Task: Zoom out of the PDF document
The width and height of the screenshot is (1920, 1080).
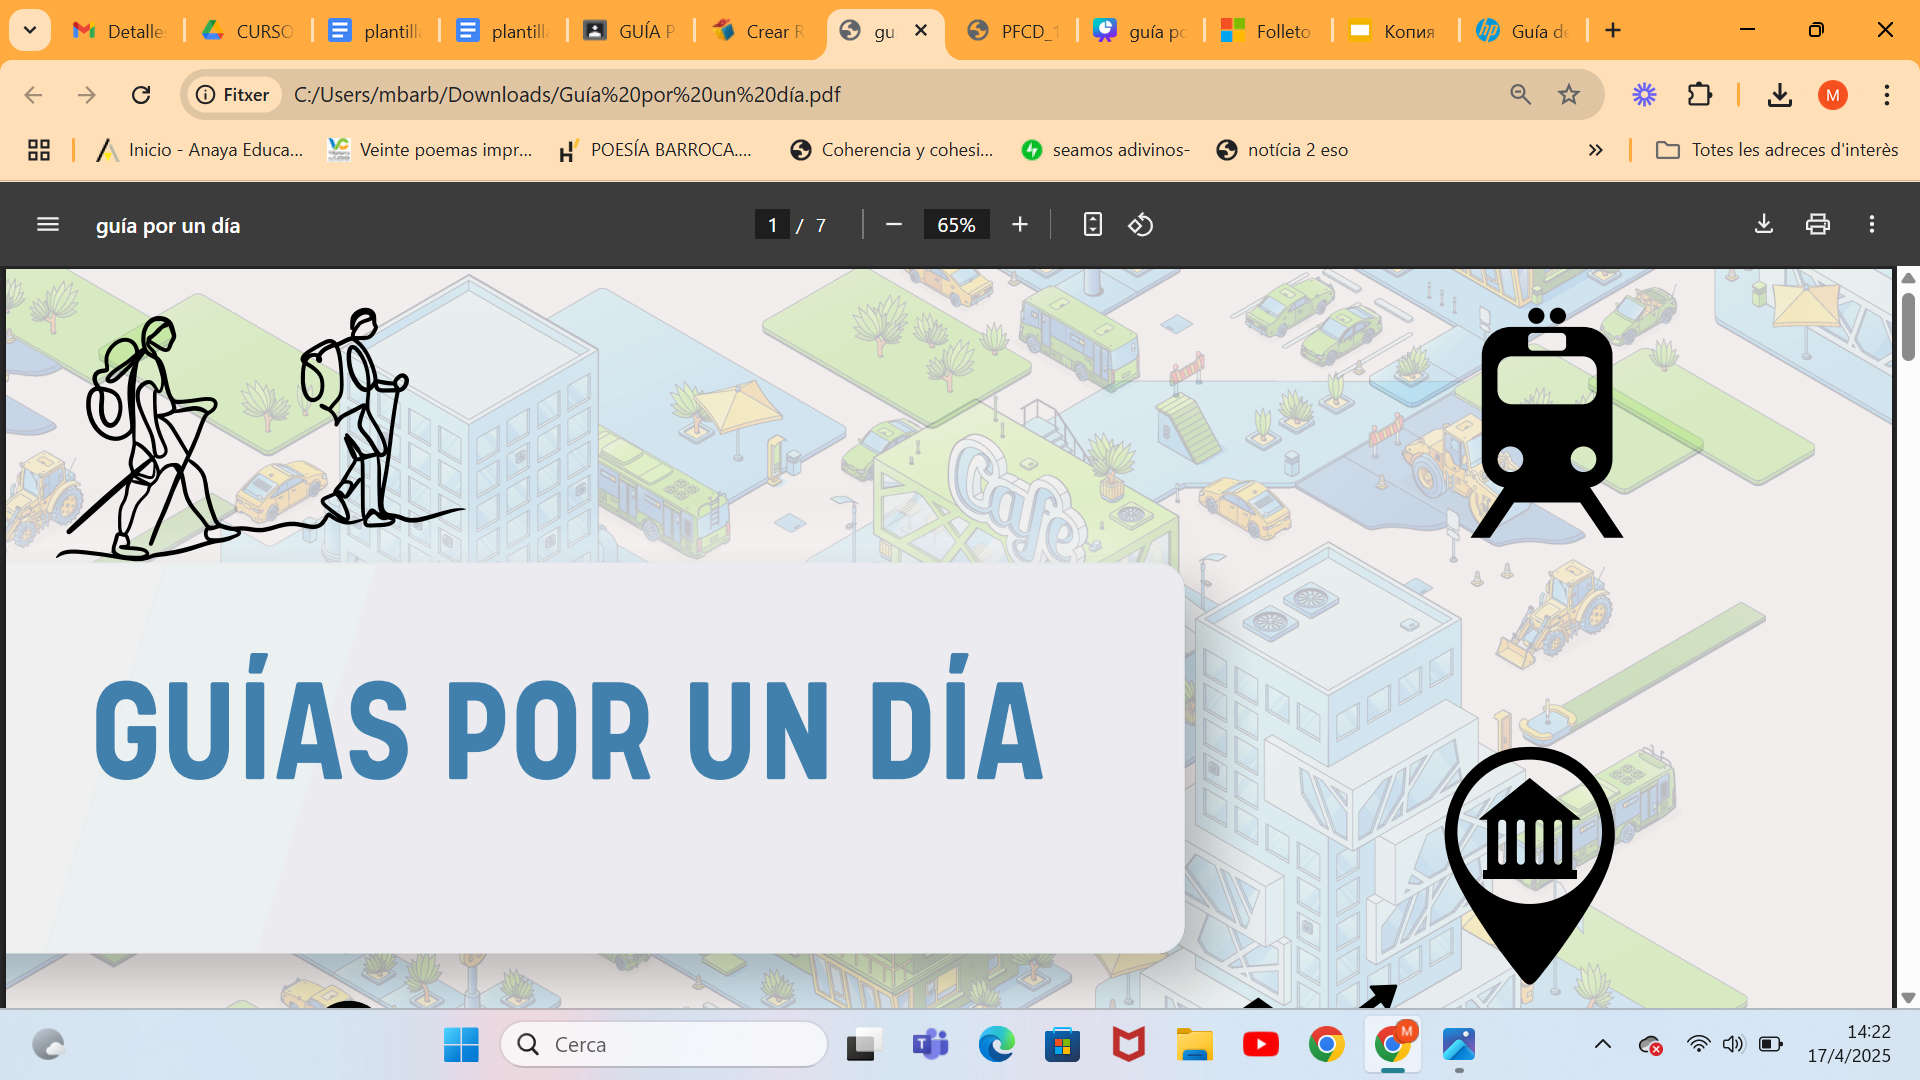Action: pyautogui.click(x=894, y=225)
